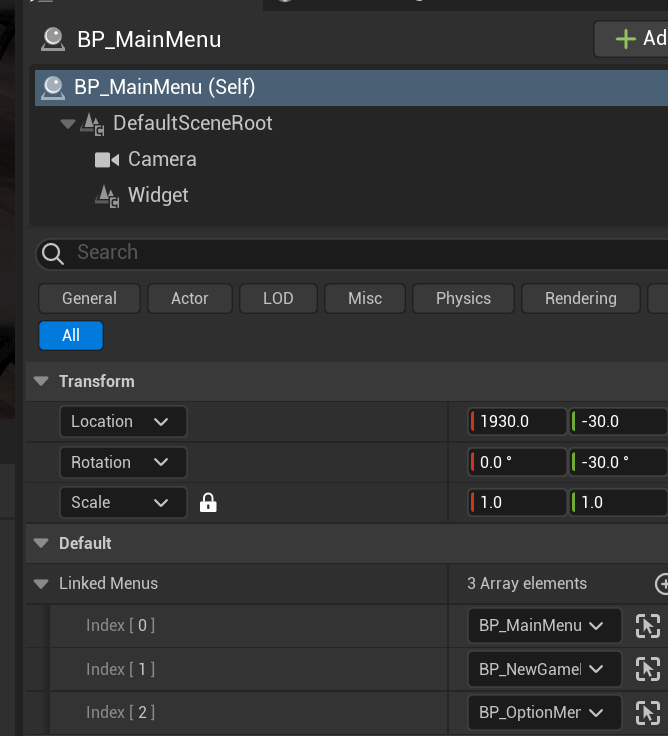Select the Camera component

[162, 160]
